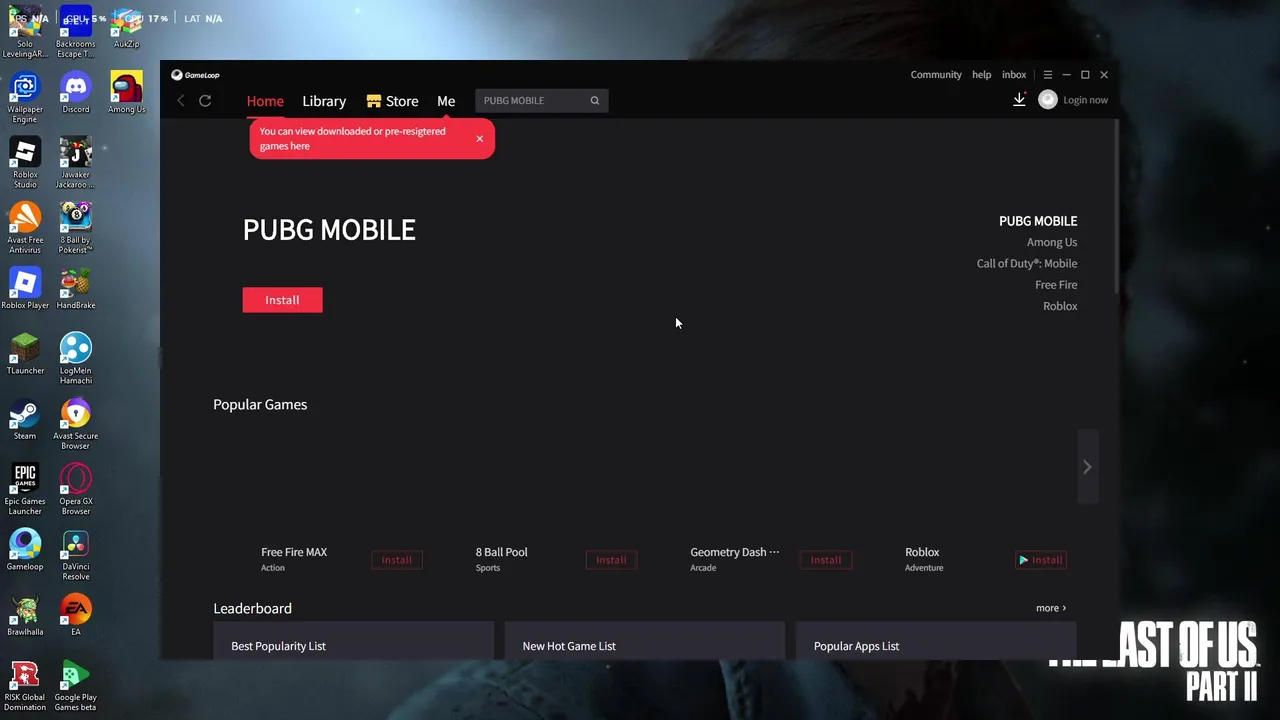
Task: Click Login now
Action: point(1085,100)
